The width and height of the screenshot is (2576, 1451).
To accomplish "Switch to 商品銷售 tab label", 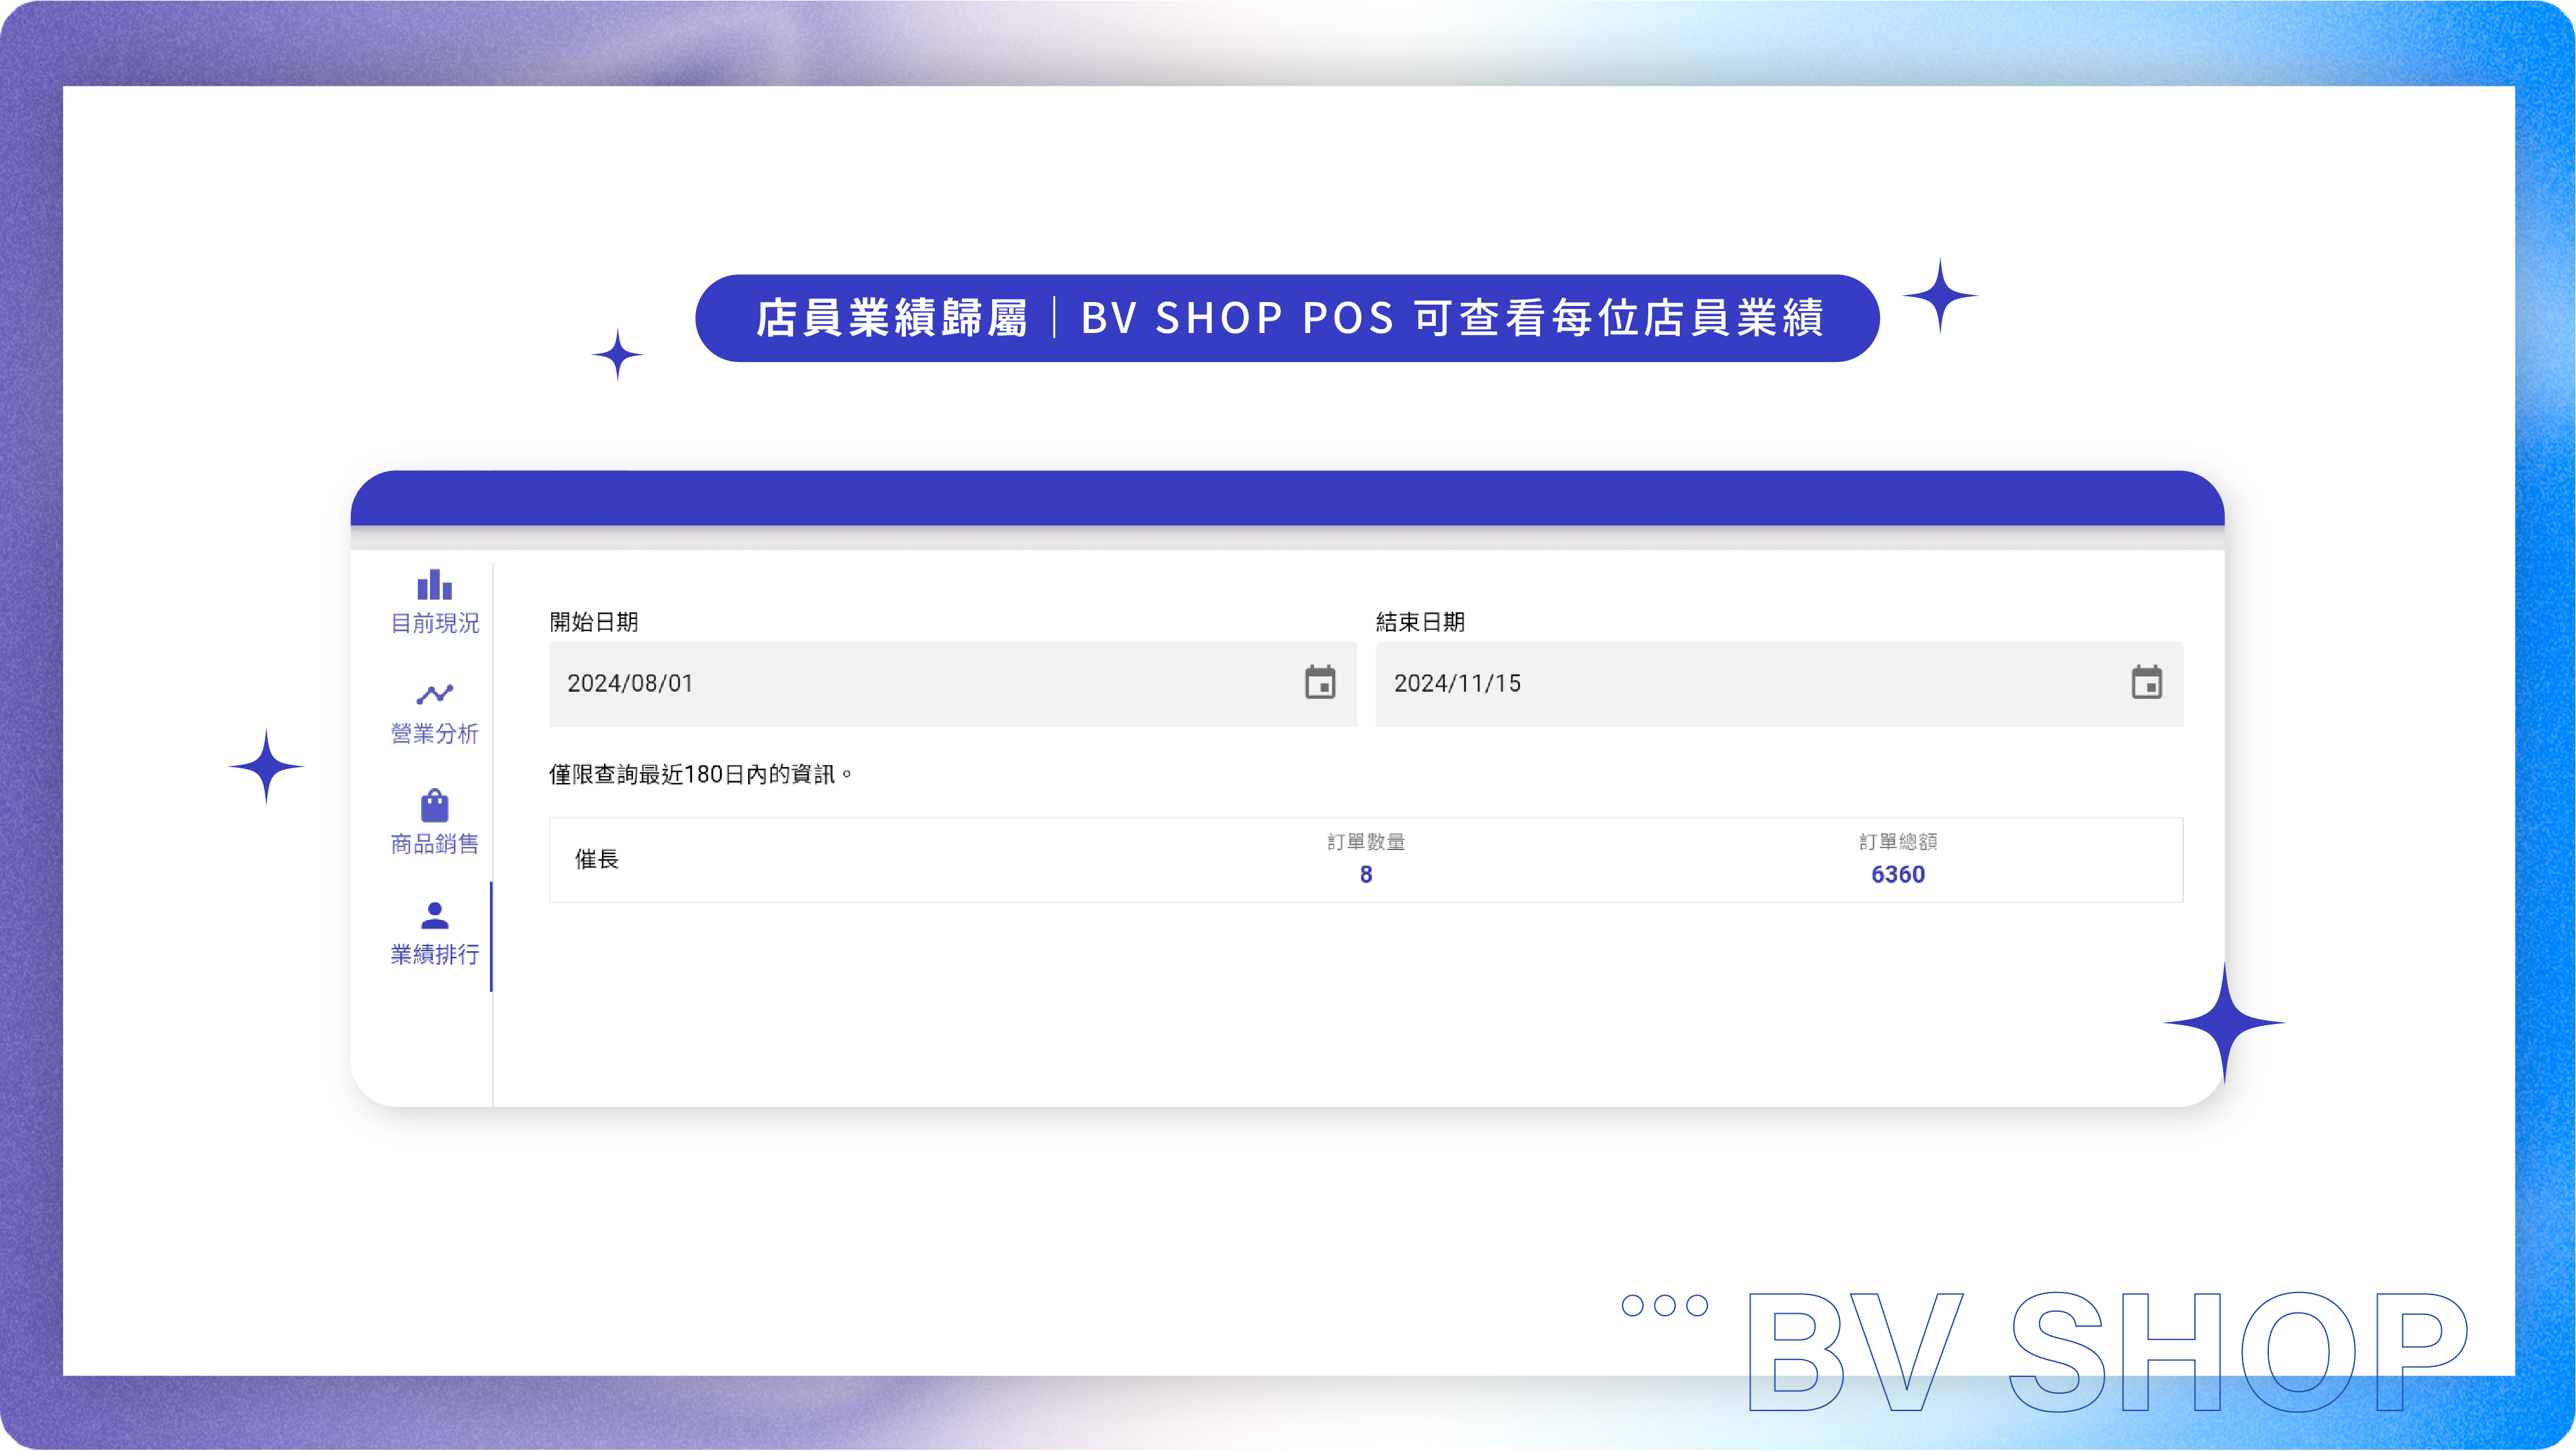I will (434, 844).
